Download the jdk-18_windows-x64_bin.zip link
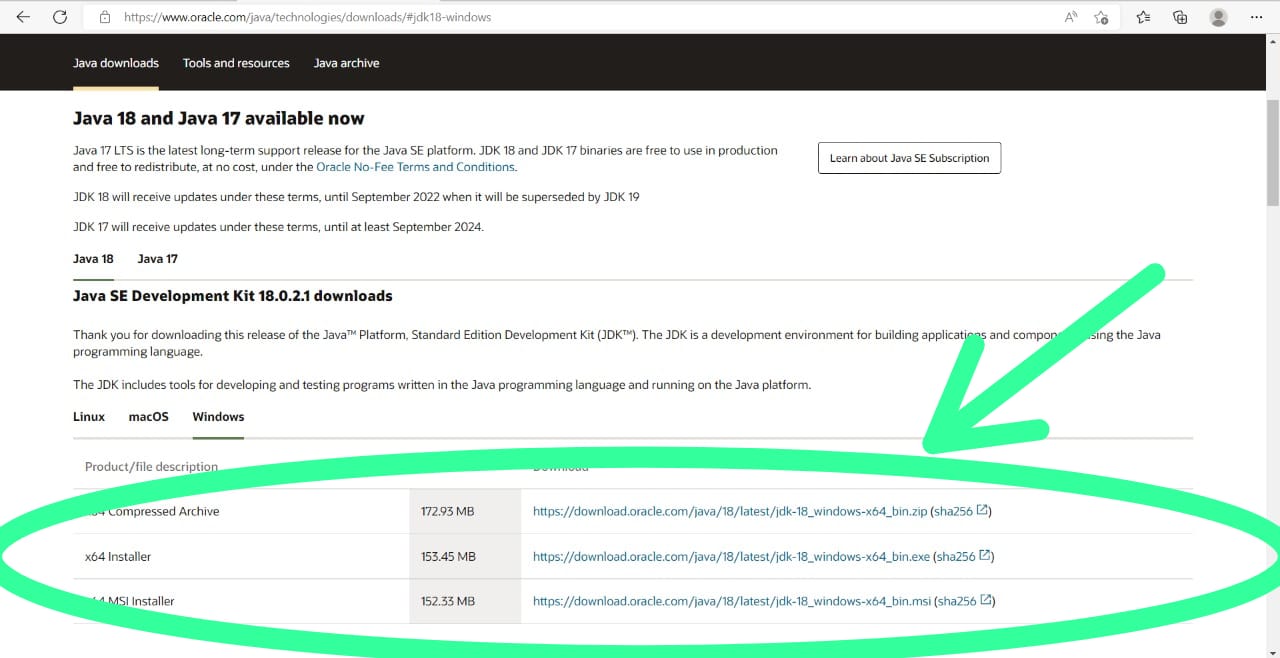 pos(729,511)
